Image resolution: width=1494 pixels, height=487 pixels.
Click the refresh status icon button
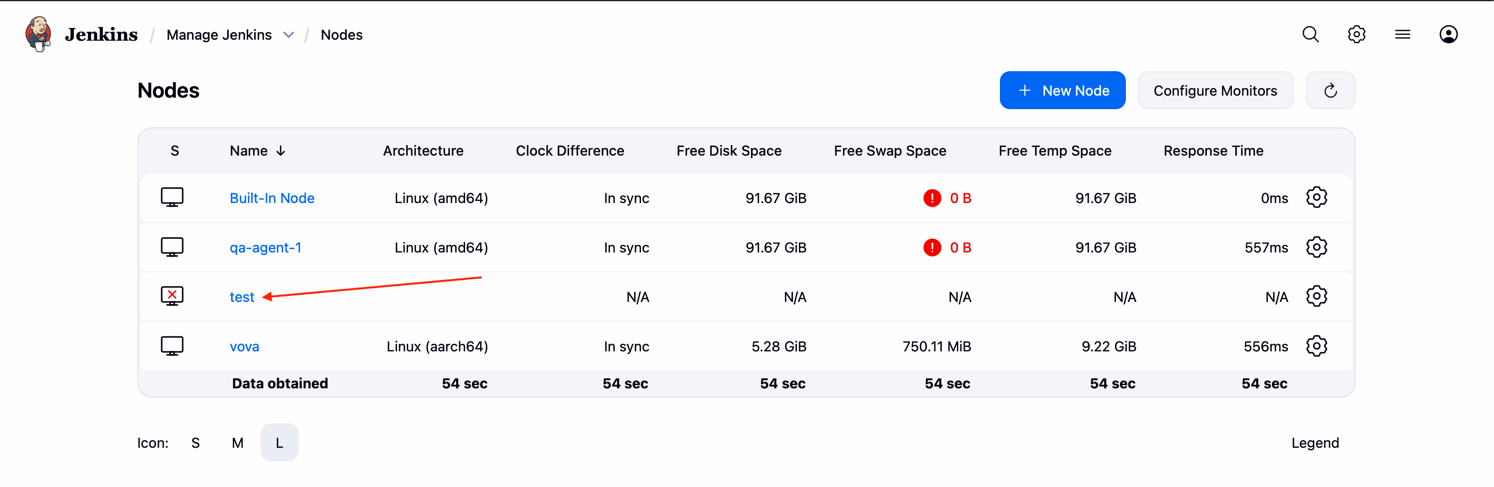point(1330,90)
